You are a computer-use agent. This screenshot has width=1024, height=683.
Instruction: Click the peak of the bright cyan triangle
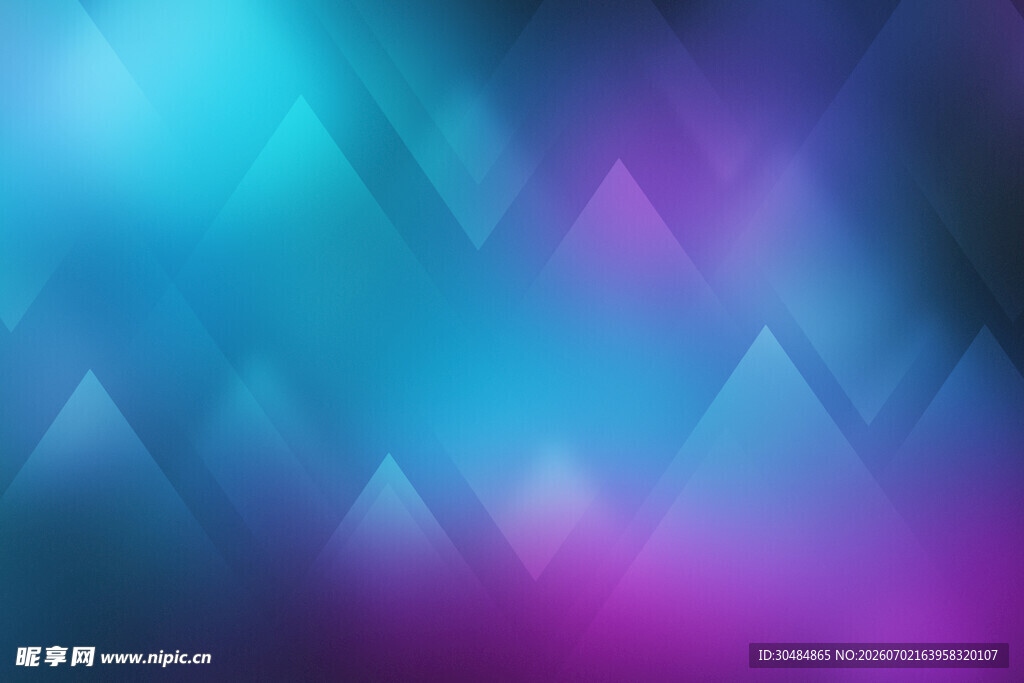coord(300,96)
